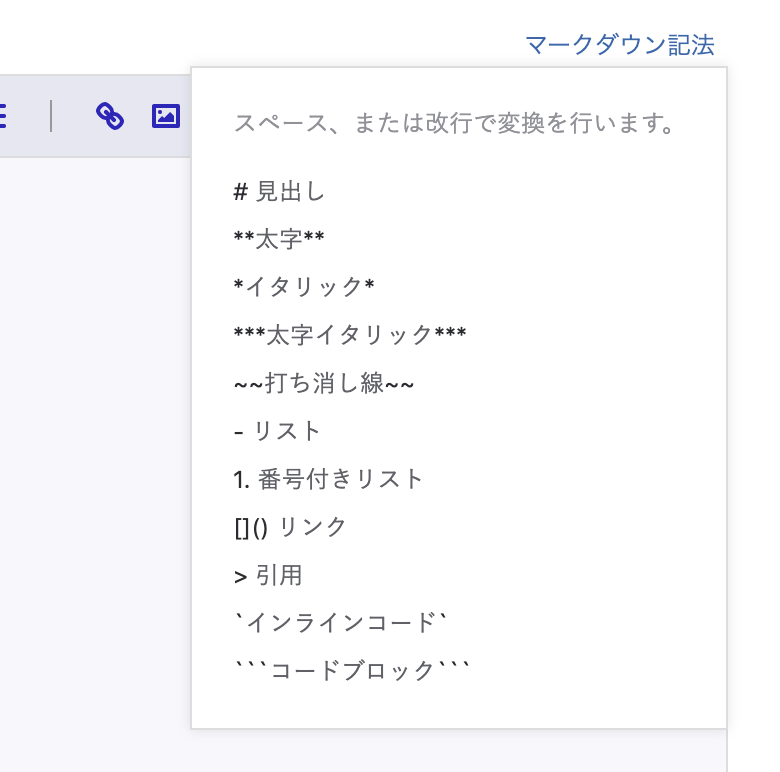Select the '- リスト' bullet list entry

[x=277, y=431]
